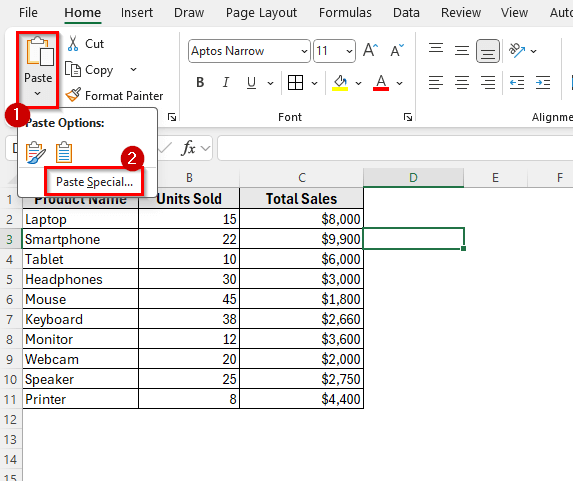Screen dimensions: 573x481
Task: Expand Orientation options arrow
Action: 534,51
